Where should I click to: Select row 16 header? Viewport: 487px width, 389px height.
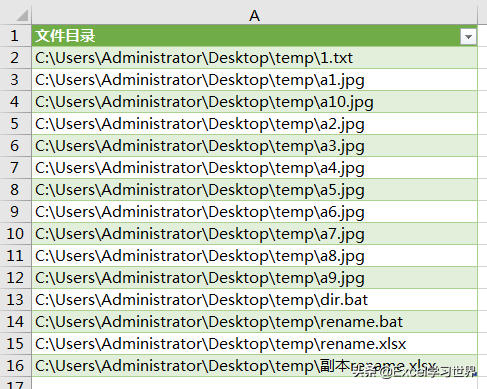(15, 366)
